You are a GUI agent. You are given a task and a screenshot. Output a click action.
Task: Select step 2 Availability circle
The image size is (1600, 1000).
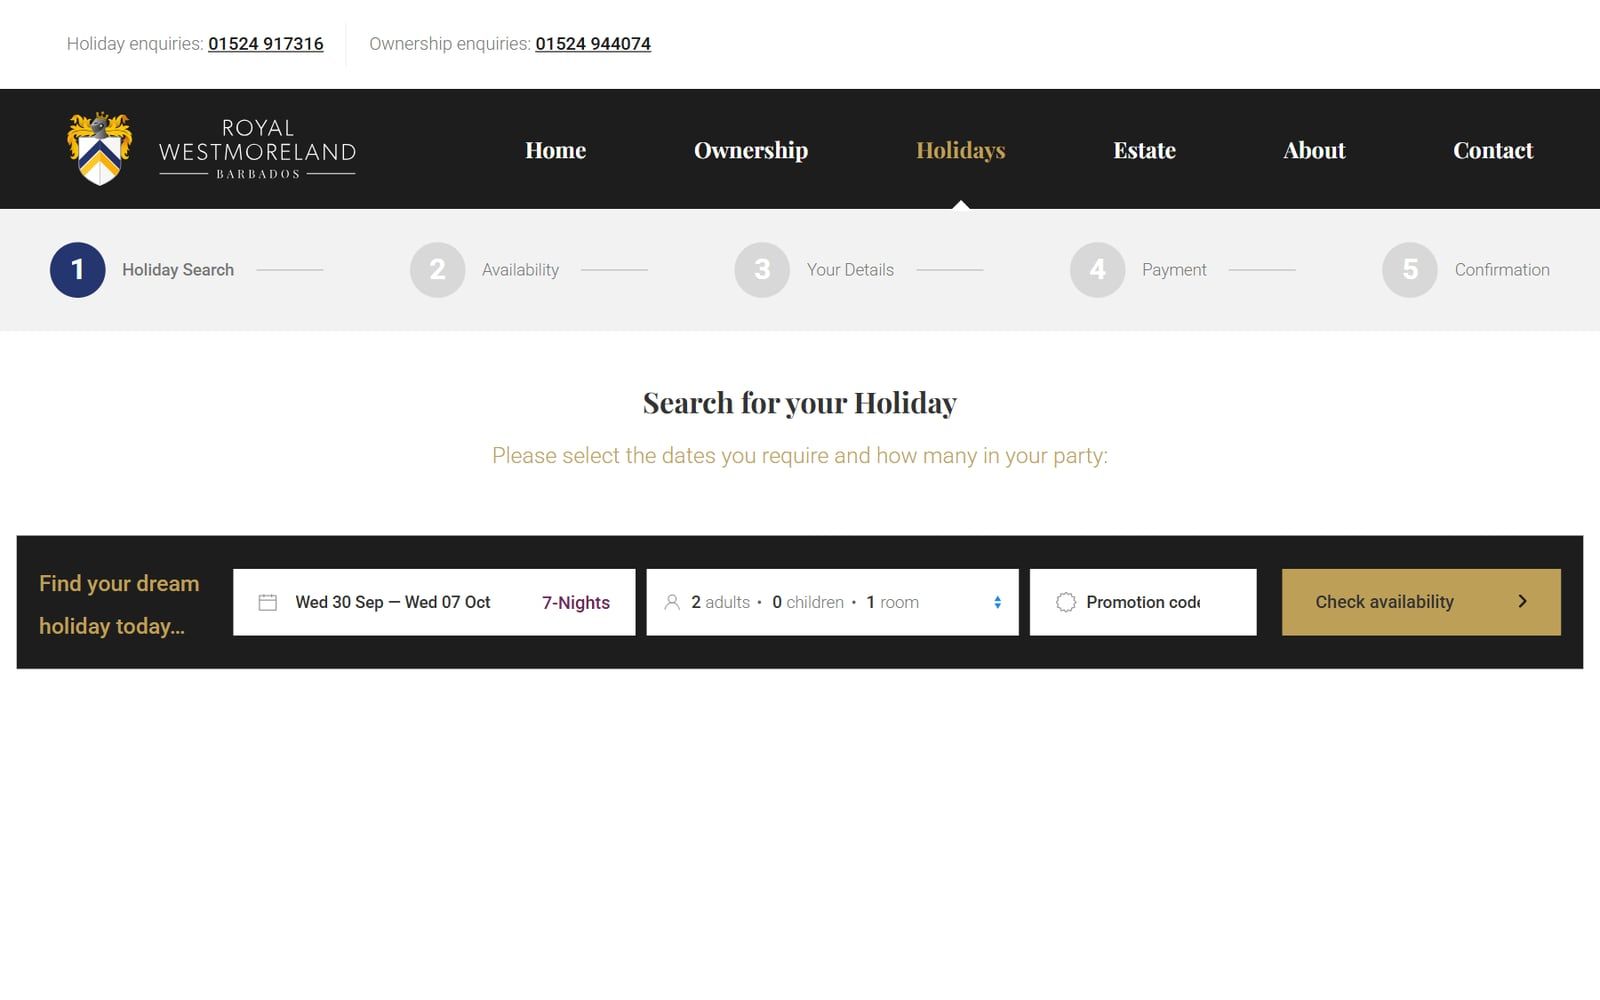coord(437,270)
